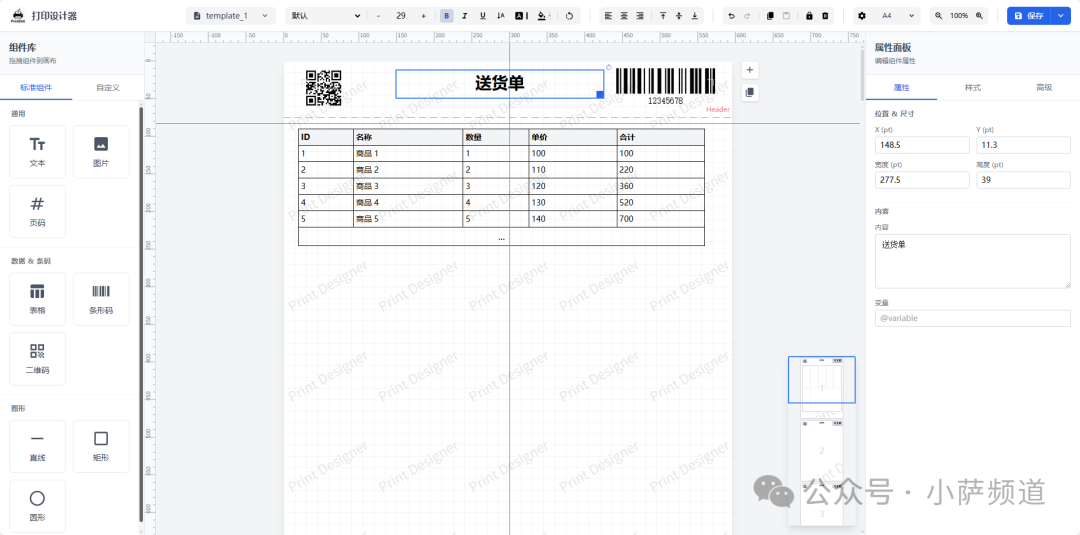Align content to top
The width and height of the screenshot is (1080, 535).
click(x=663, y=16)
